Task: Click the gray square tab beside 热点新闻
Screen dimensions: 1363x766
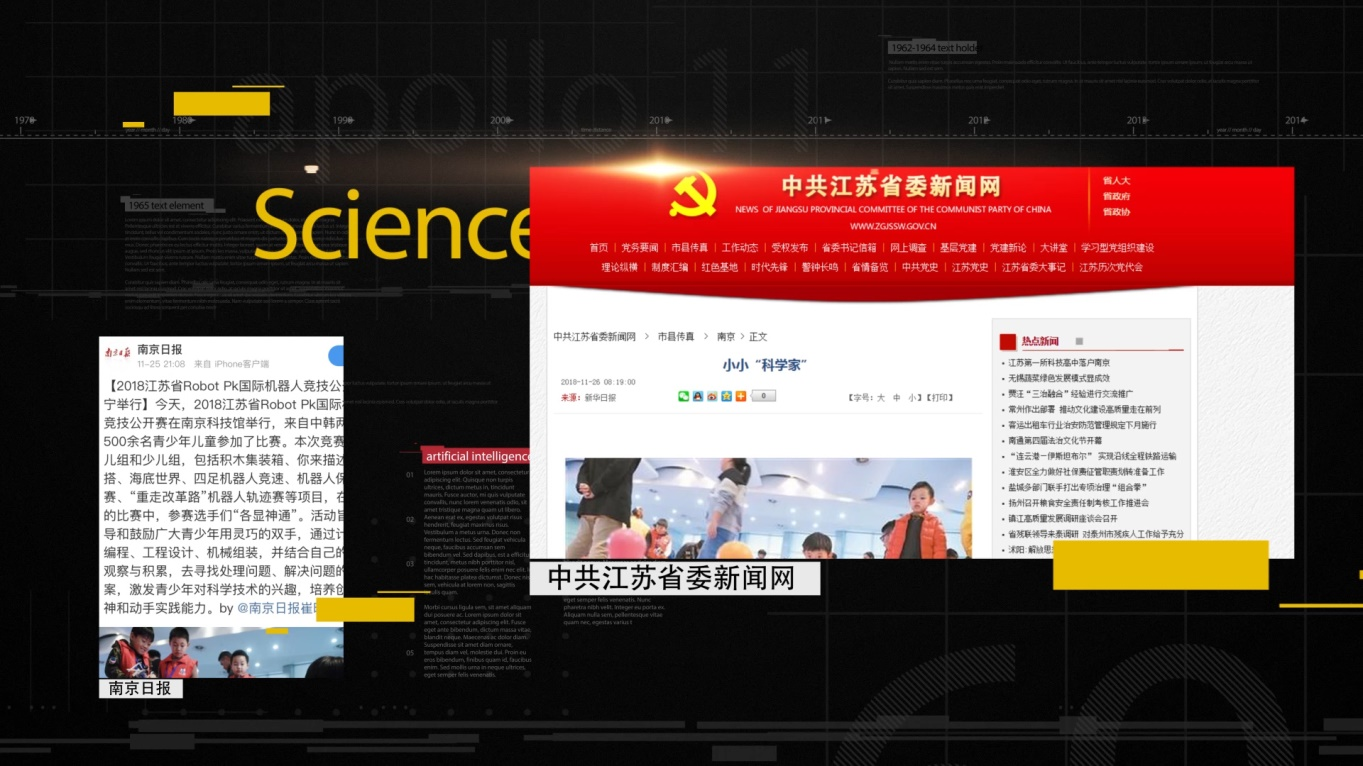Action: 1079,342
